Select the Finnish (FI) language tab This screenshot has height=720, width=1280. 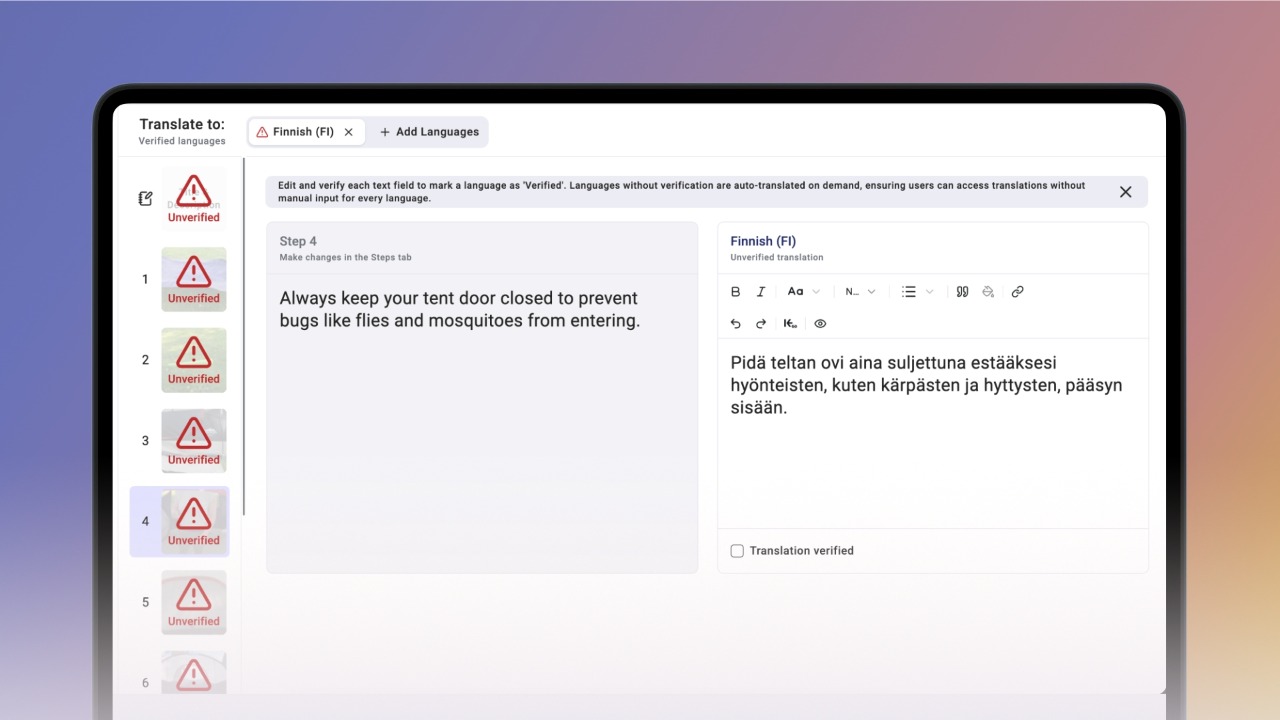(x=305, y=132)
